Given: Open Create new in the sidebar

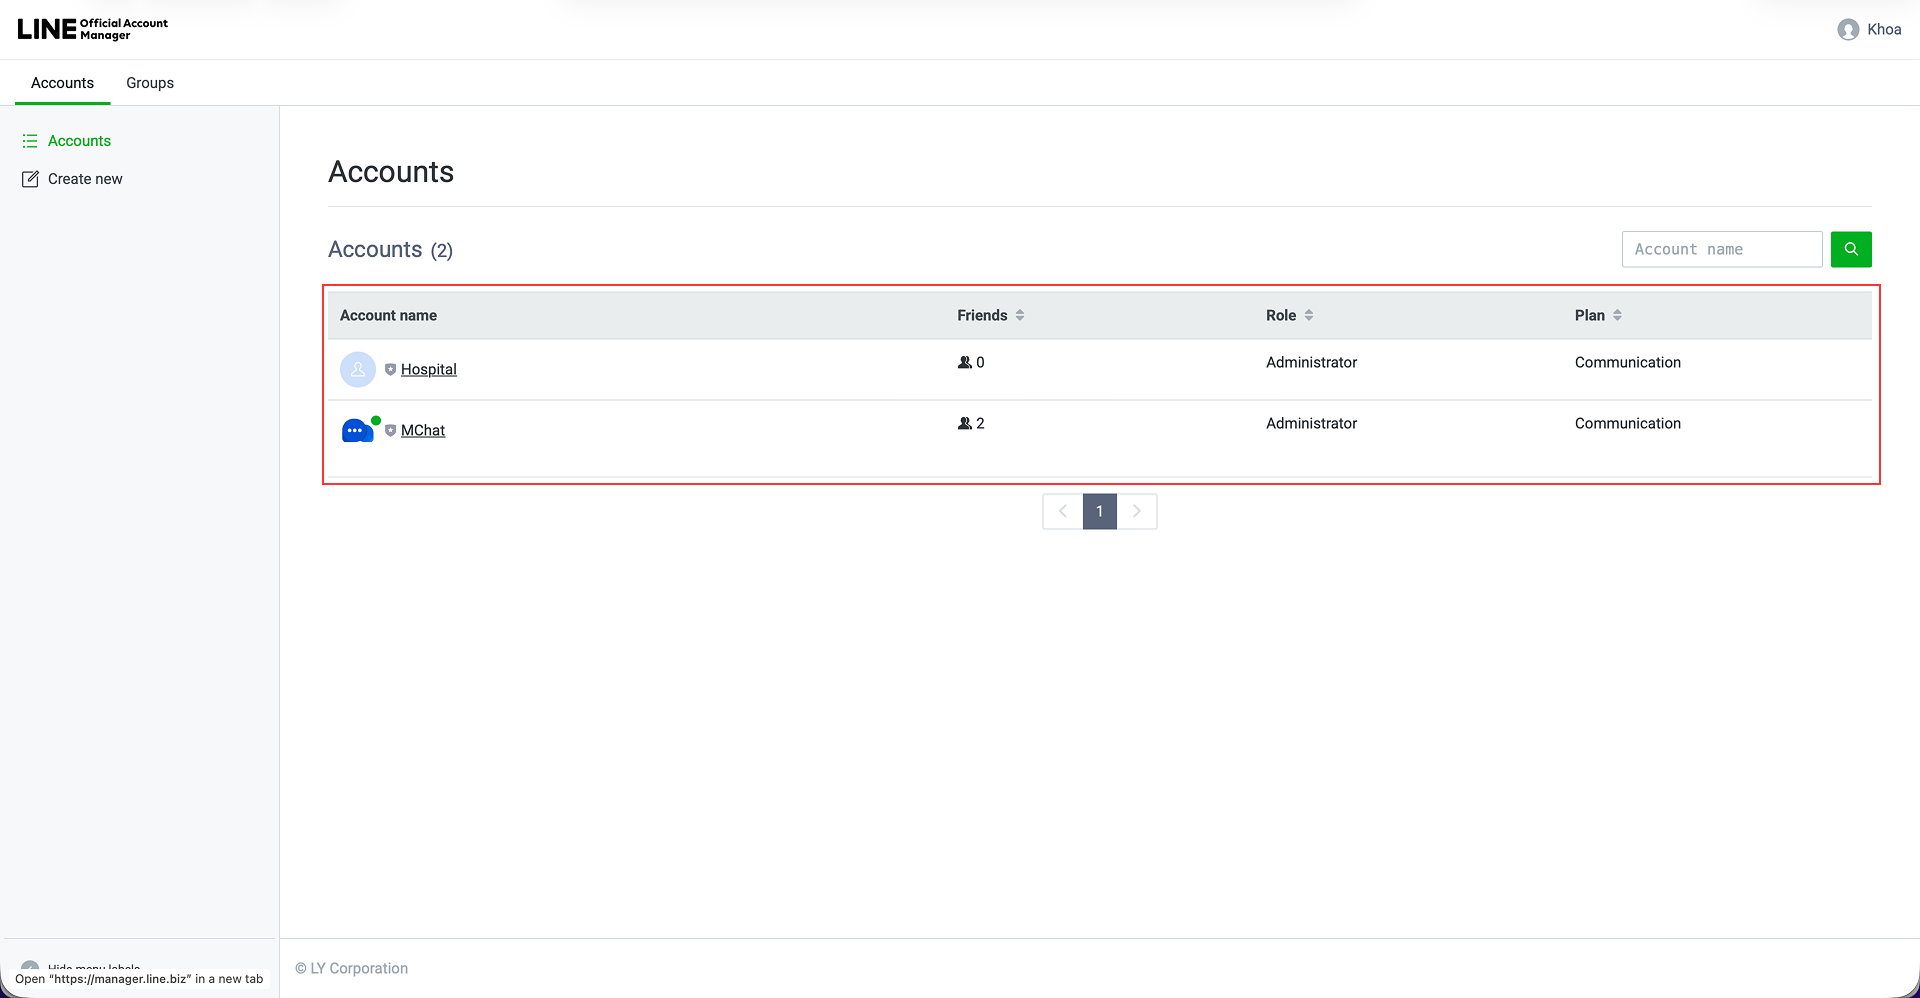Looking at the screenshot, I should click(x=85, y=179).
